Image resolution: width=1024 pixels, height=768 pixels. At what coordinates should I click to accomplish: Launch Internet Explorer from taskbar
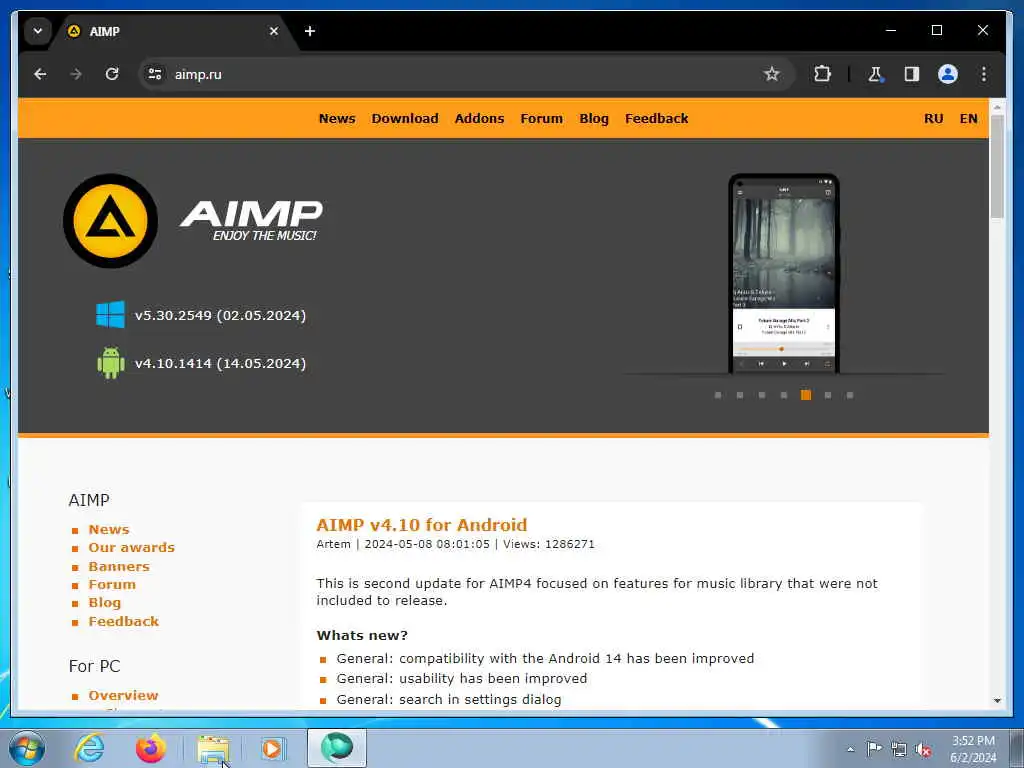click(x=89, y=748)
